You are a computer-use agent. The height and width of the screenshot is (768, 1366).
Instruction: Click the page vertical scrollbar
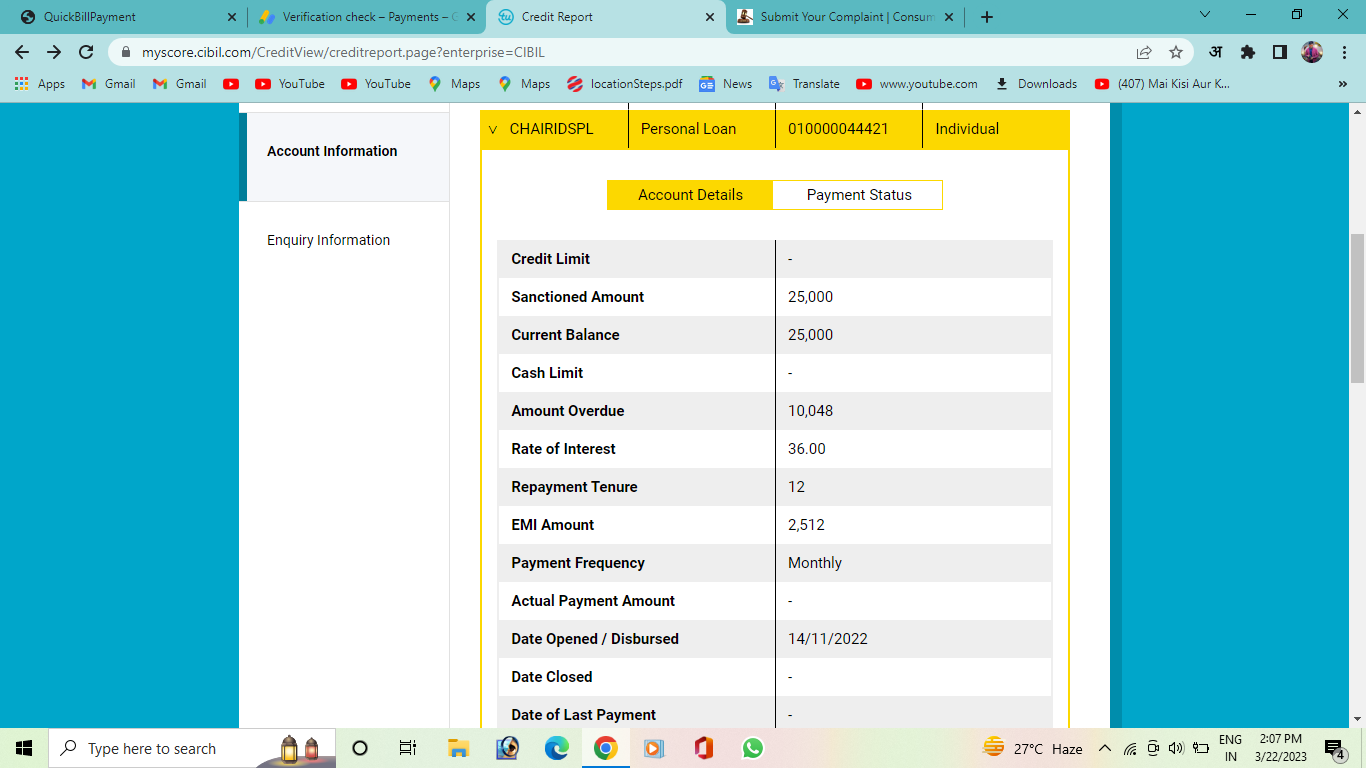pyautogui.click(x=1357, y=308)
